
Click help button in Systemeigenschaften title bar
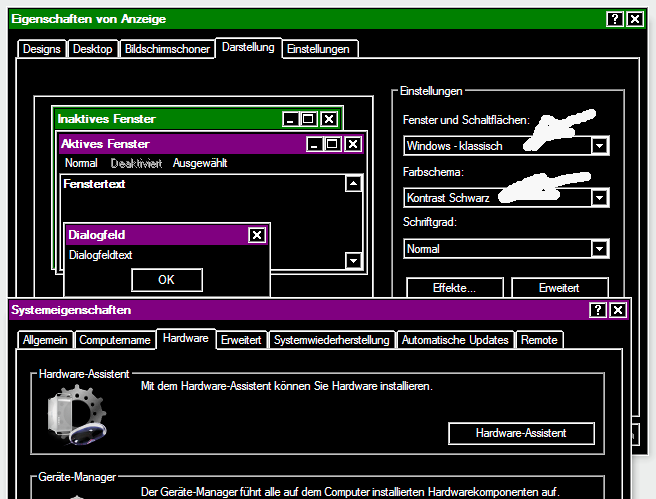597,310
